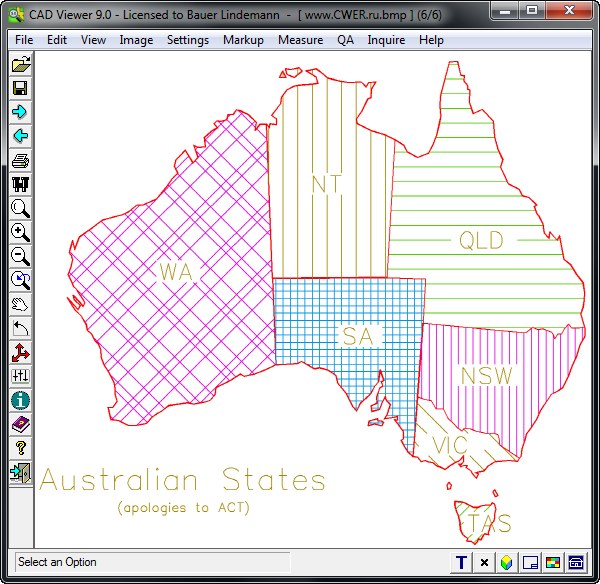Toggle the text T button in status bar
The width and height of the screenshot is (600, 584).
[462, 563]
